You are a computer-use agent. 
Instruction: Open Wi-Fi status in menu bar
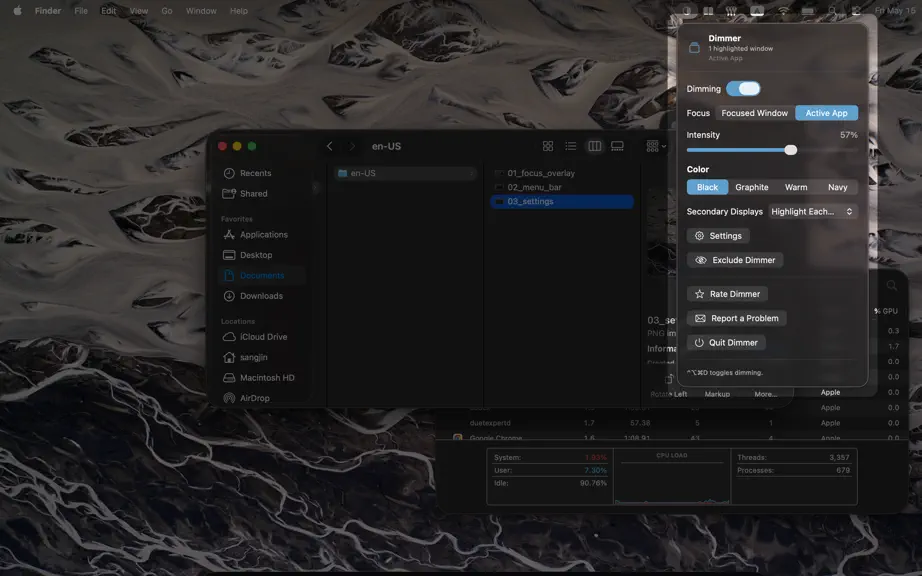point(783,11)
